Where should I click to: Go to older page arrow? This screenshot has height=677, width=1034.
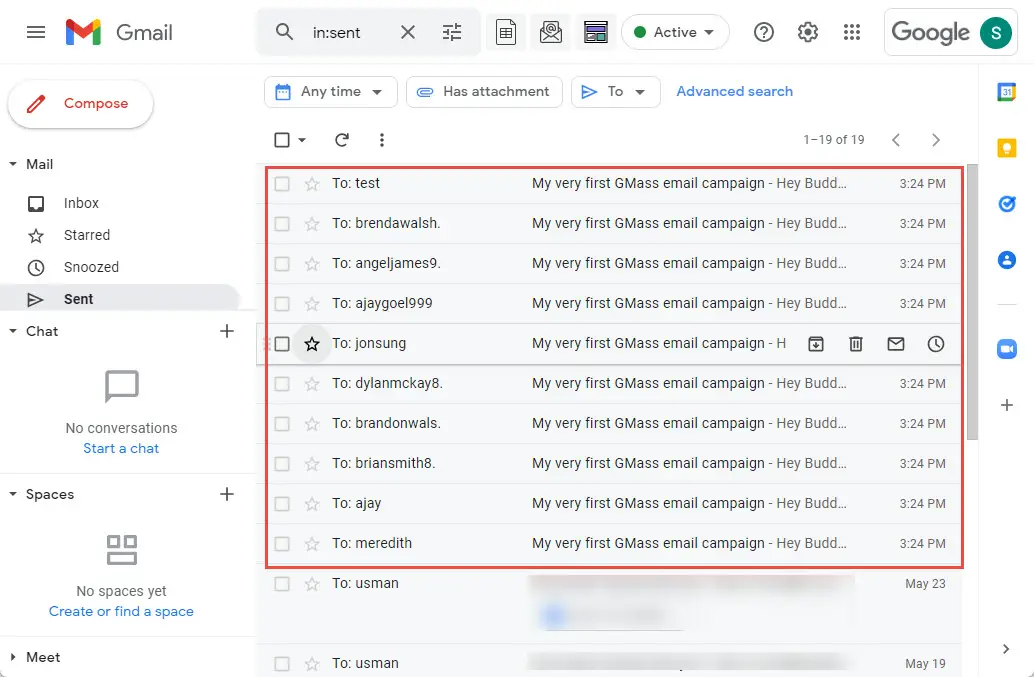[936, 140]
